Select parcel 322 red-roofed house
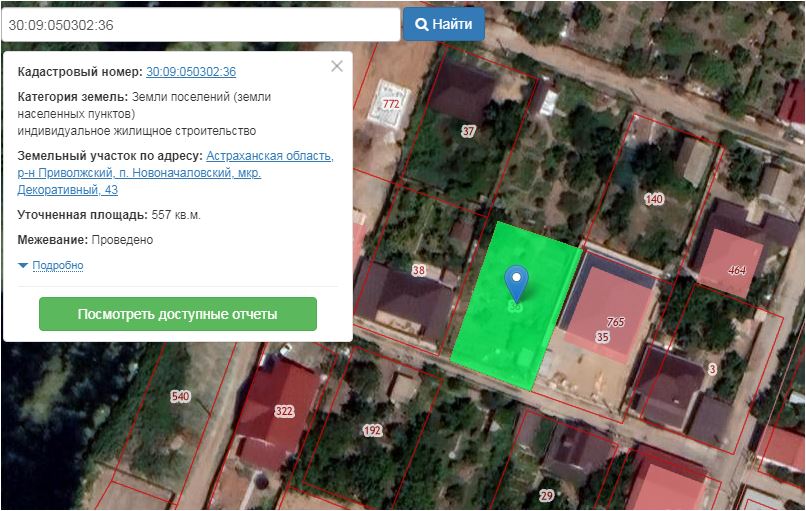Viewport: 806px width, 511px height. [x=284, y=411]
